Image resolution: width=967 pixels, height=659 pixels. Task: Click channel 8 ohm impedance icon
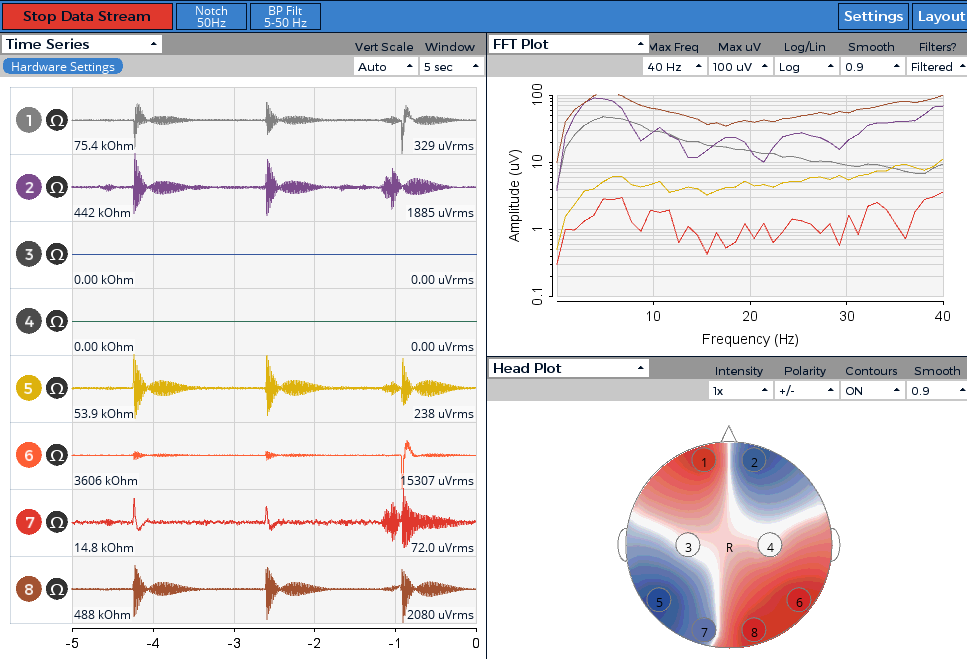(x=57, y=589)
